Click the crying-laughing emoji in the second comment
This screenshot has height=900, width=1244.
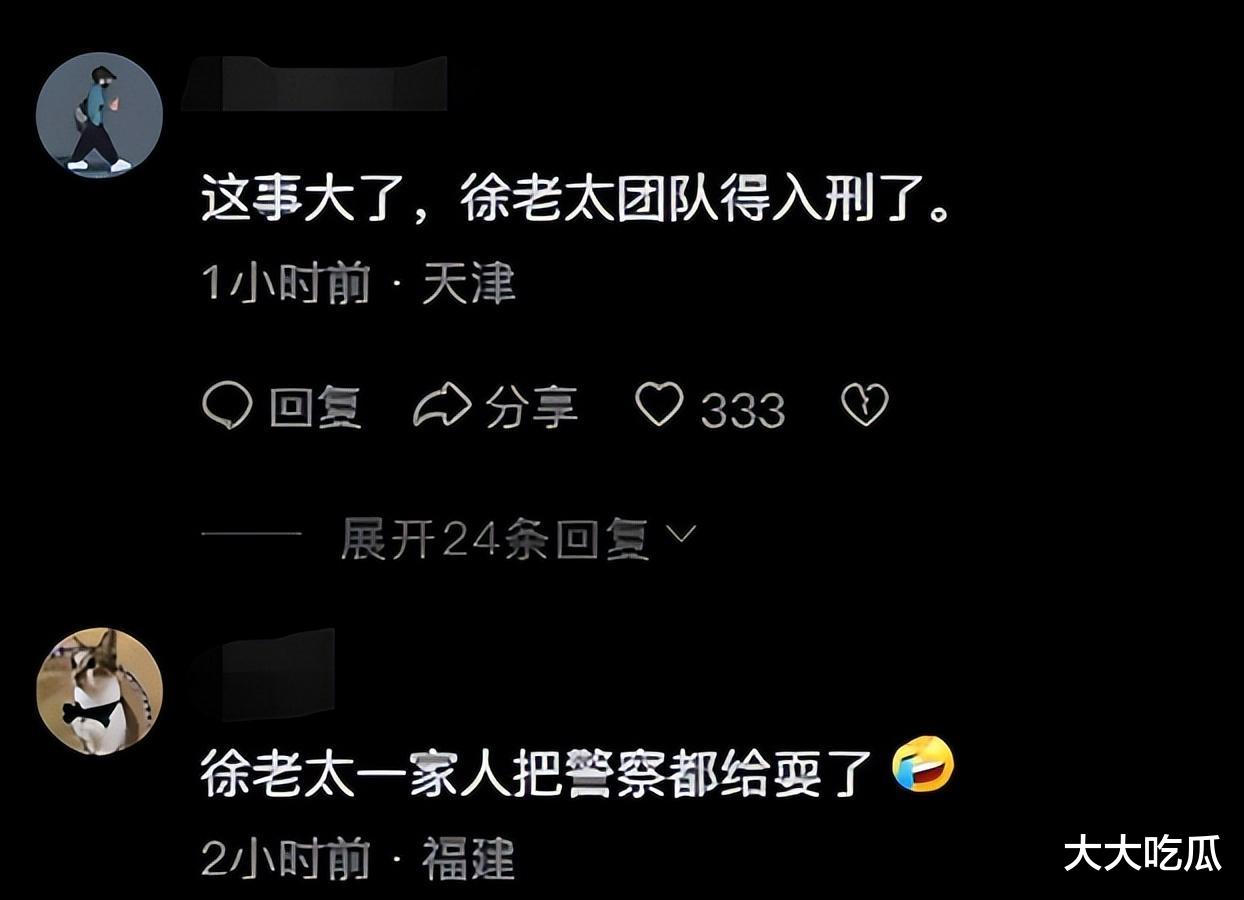tap(923, 765)
